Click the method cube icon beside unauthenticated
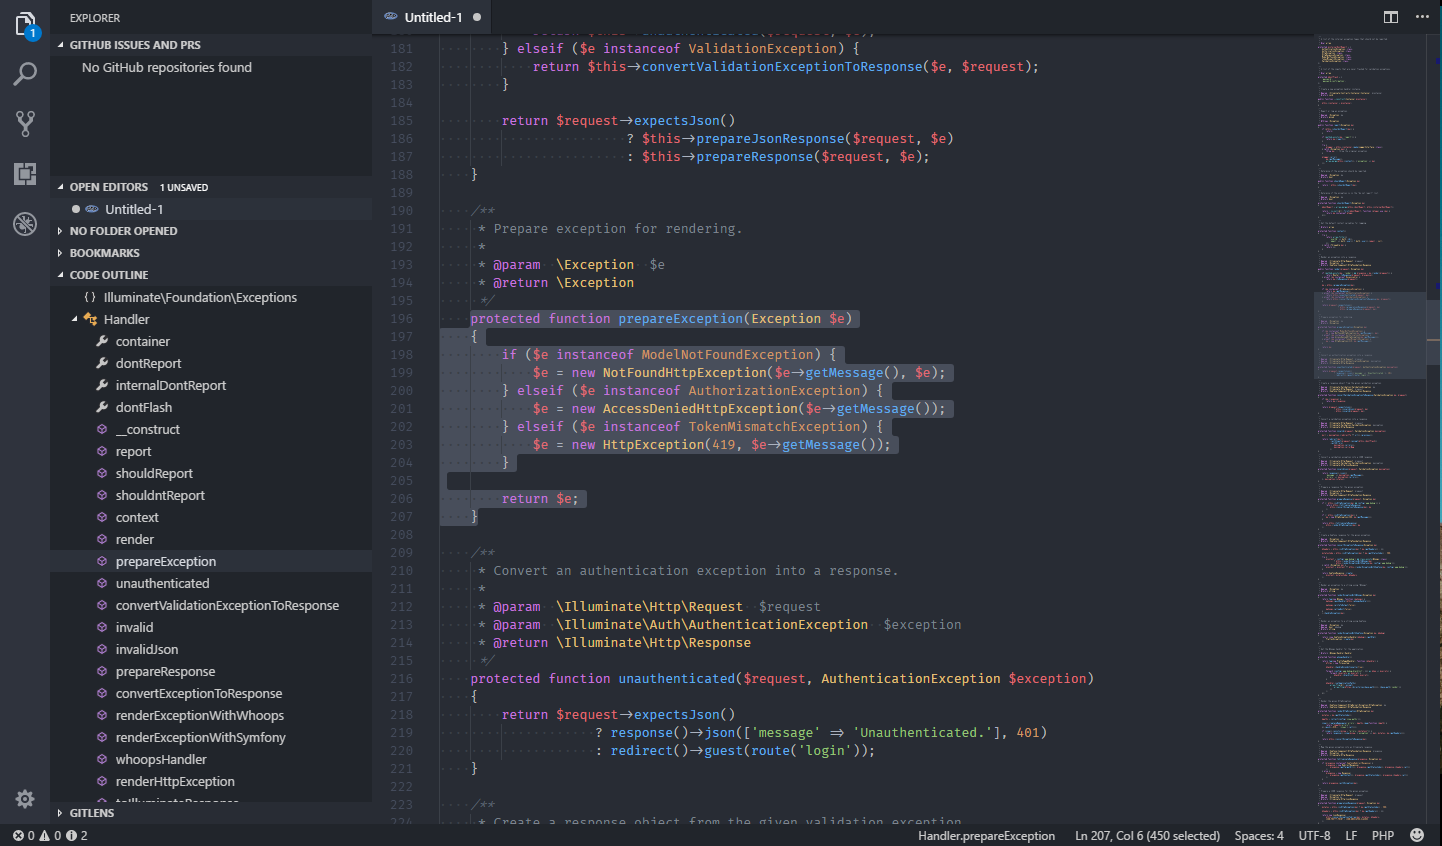The height and width of the screenshot is (846, 1442). point(102,583)
